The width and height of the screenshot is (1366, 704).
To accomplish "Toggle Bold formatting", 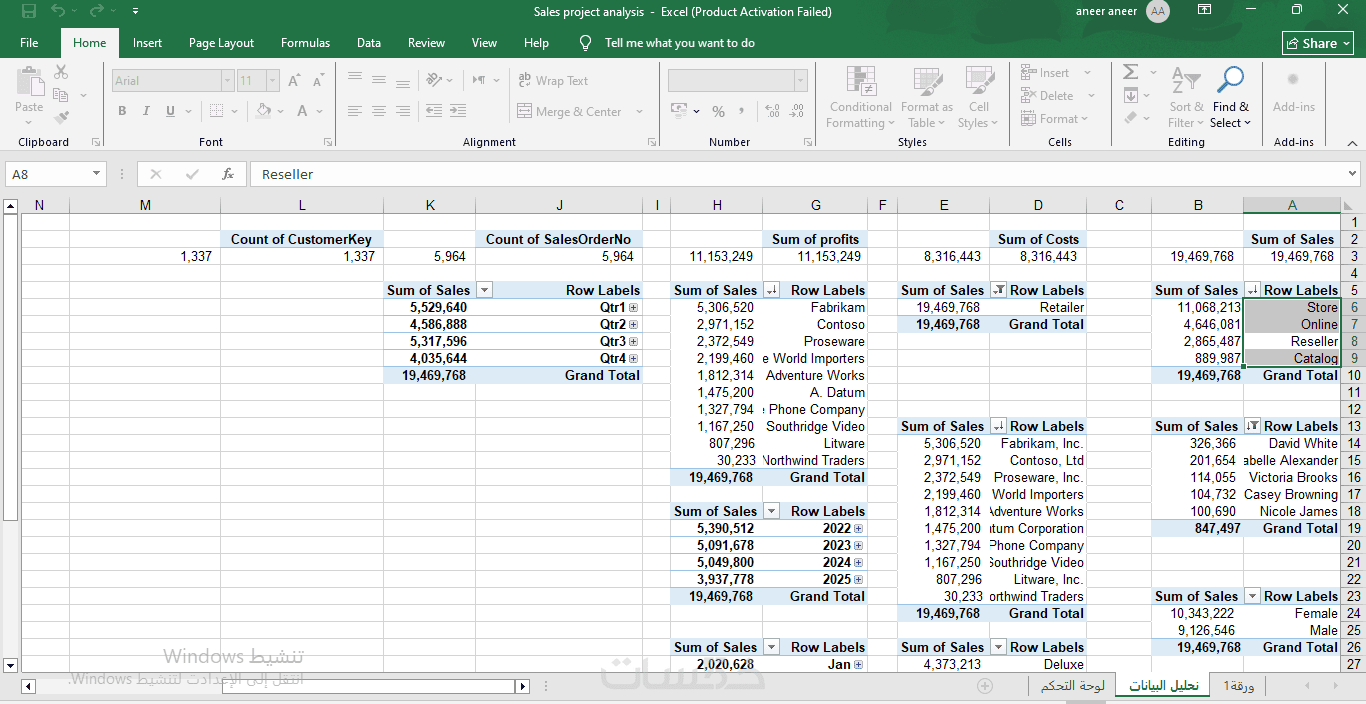I will tap(122, 111).
